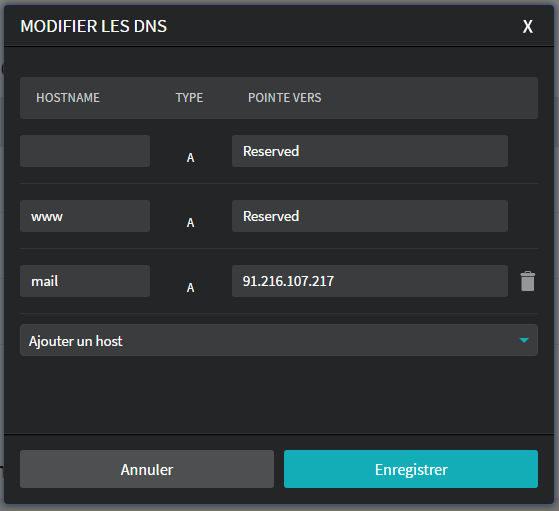Close the Modifier les DNS dialog
Image resolution: width=559 pixels, height=511 pixels.
click(528, 27)
